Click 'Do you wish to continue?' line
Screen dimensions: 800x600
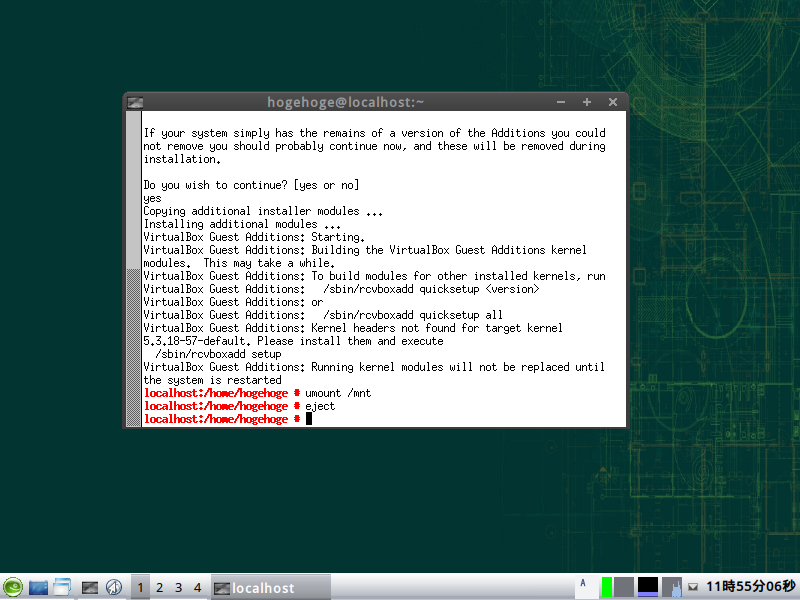click(251, 185)
